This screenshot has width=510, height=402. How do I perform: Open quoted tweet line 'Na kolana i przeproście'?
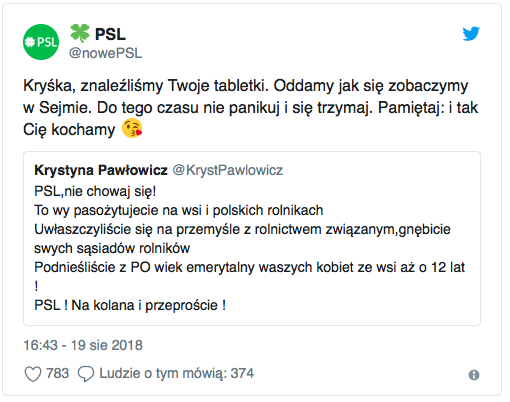pyautogui.click(x=145, y=305)
